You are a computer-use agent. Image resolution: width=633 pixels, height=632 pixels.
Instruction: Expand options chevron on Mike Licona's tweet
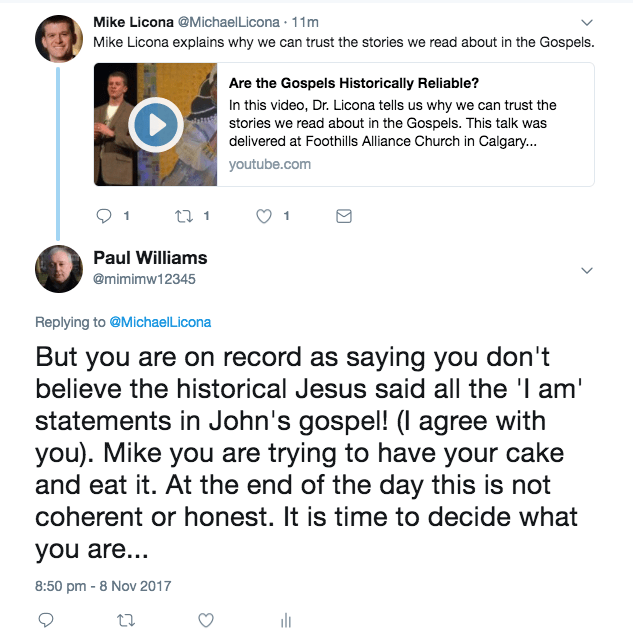click(587, 21)
